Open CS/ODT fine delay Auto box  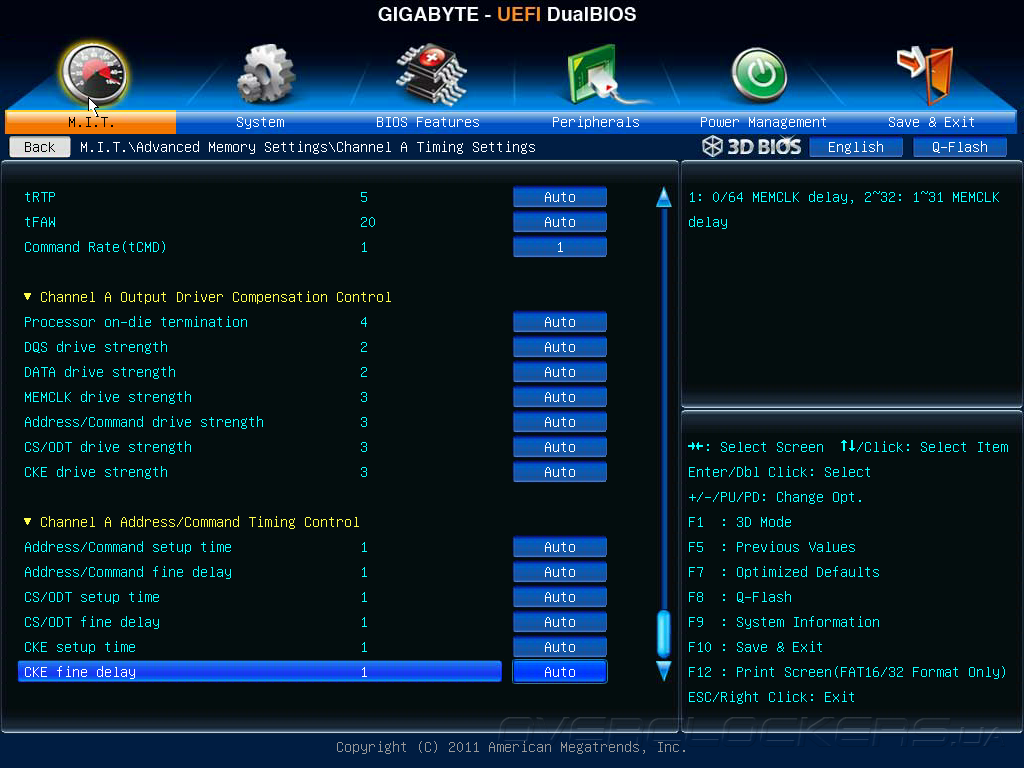coord(560,622)
